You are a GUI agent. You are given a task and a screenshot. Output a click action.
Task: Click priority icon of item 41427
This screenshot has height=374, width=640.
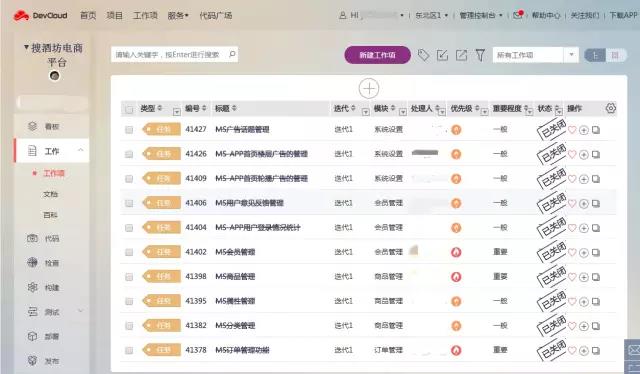[456, 130]
